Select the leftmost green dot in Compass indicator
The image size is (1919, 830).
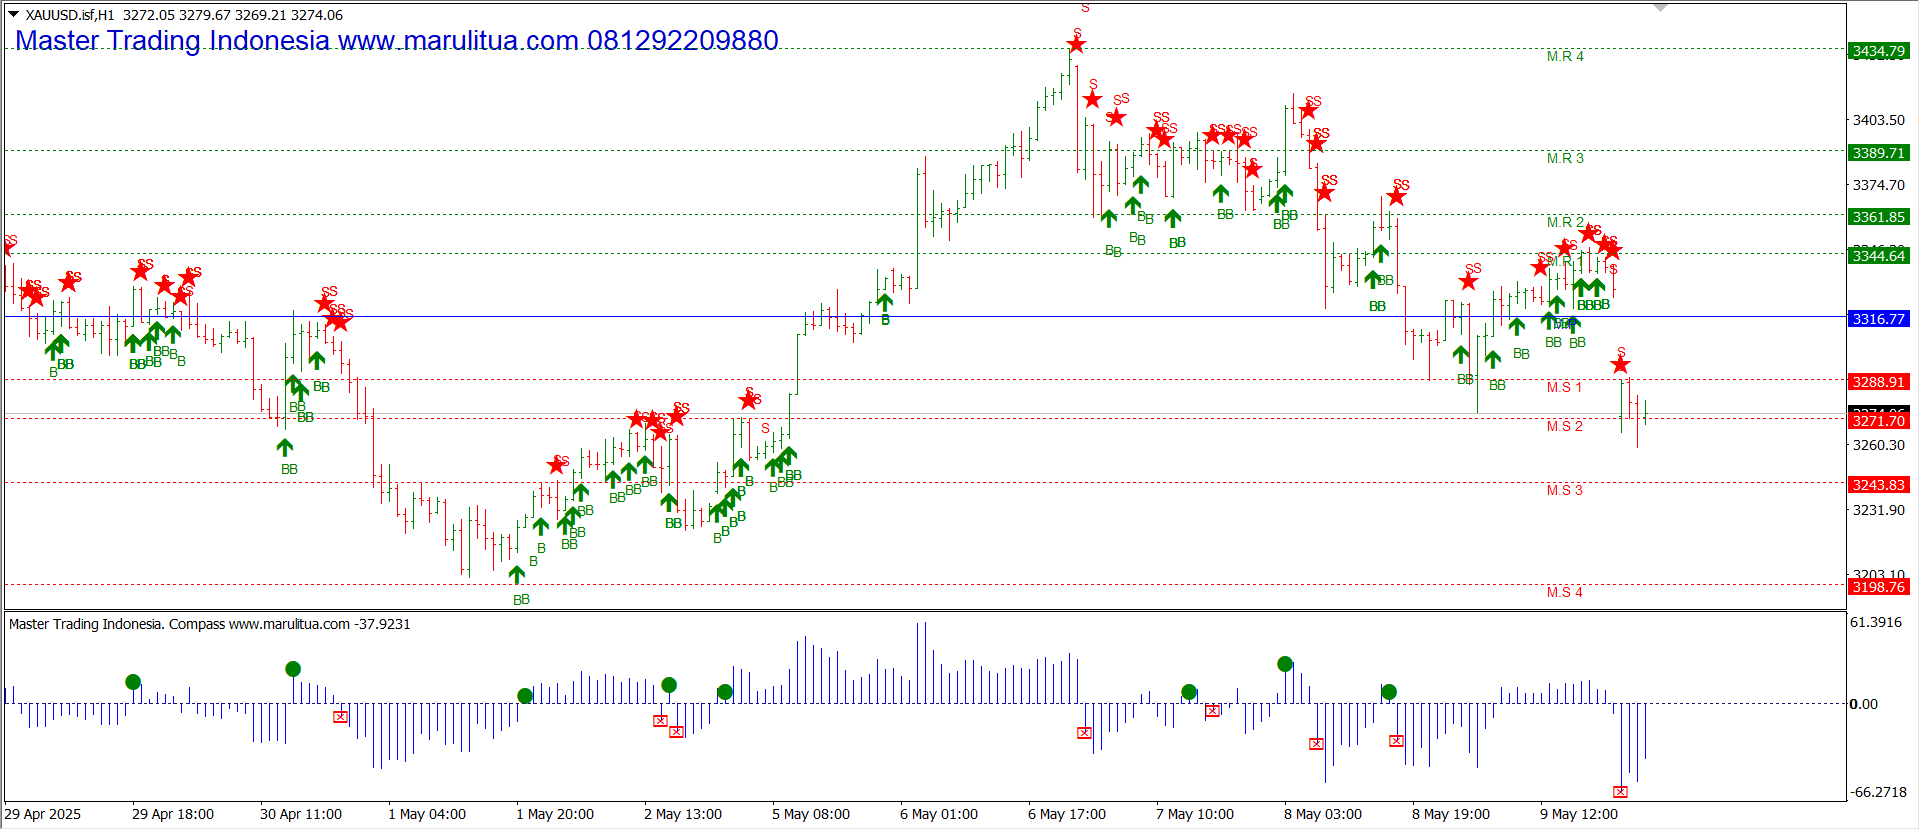pos(133,682)
